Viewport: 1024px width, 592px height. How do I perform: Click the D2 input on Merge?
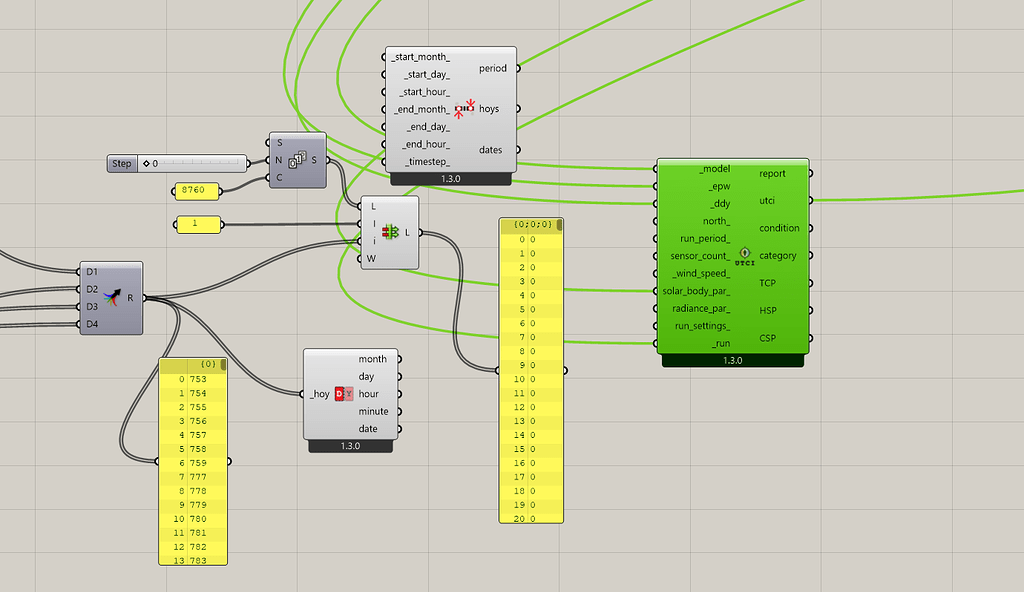coord(91,289)
